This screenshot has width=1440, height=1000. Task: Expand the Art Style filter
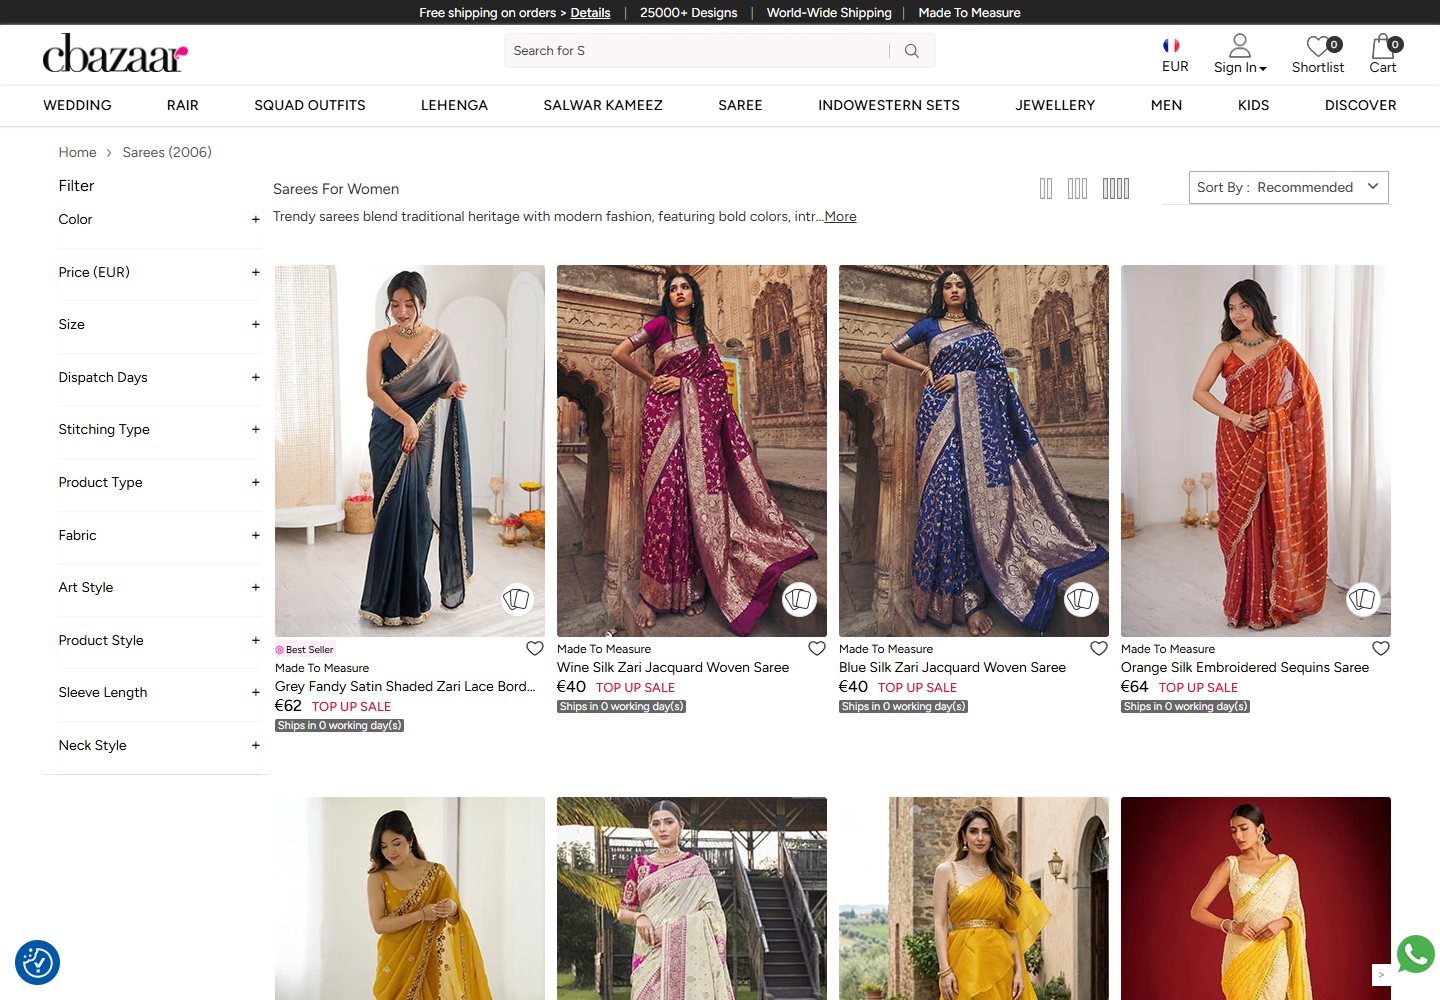[x=256, y=587]
